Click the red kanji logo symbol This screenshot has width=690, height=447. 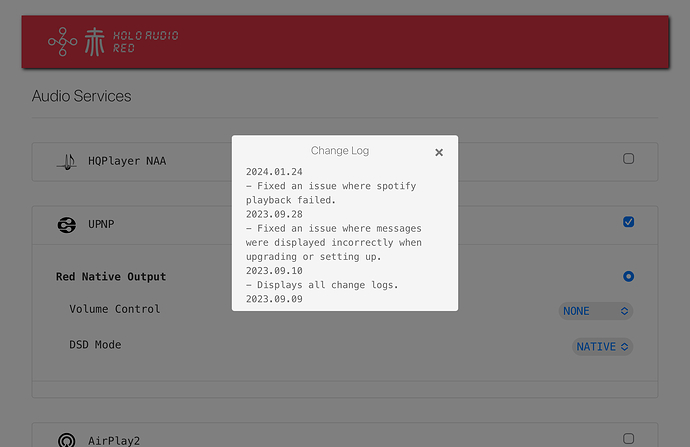coord(93,41)
